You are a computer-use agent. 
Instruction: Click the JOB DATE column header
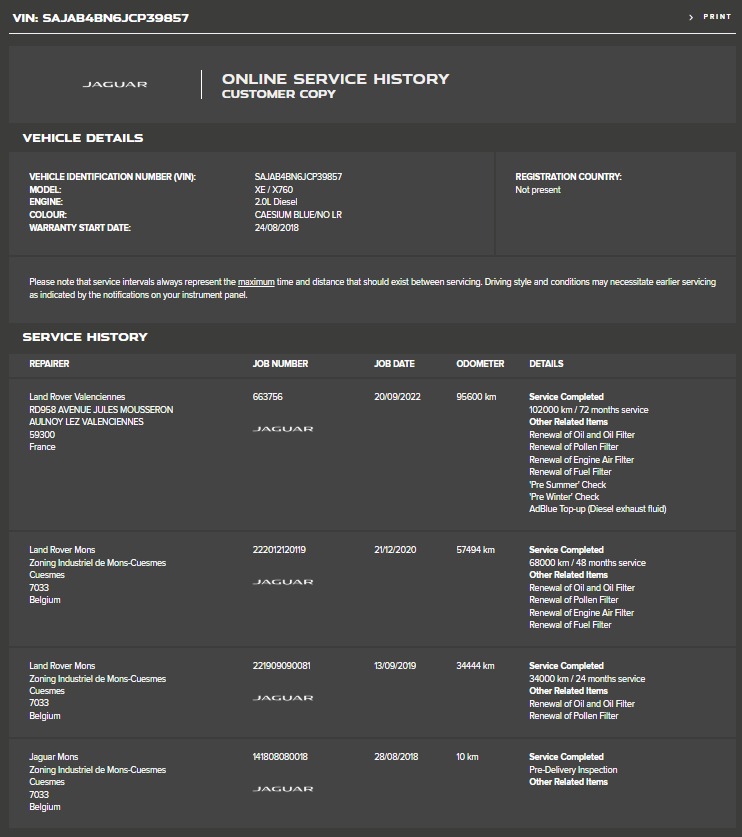point(394,364)
